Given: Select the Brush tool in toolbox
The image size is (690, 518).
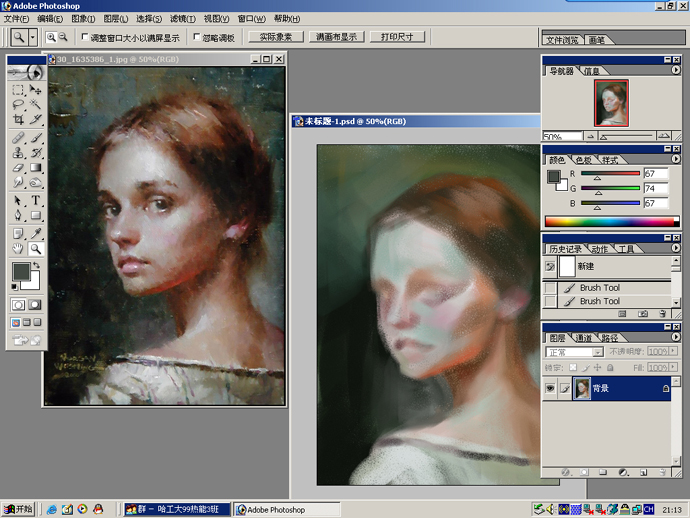Looking at the screenshot, I should (35, 138).
